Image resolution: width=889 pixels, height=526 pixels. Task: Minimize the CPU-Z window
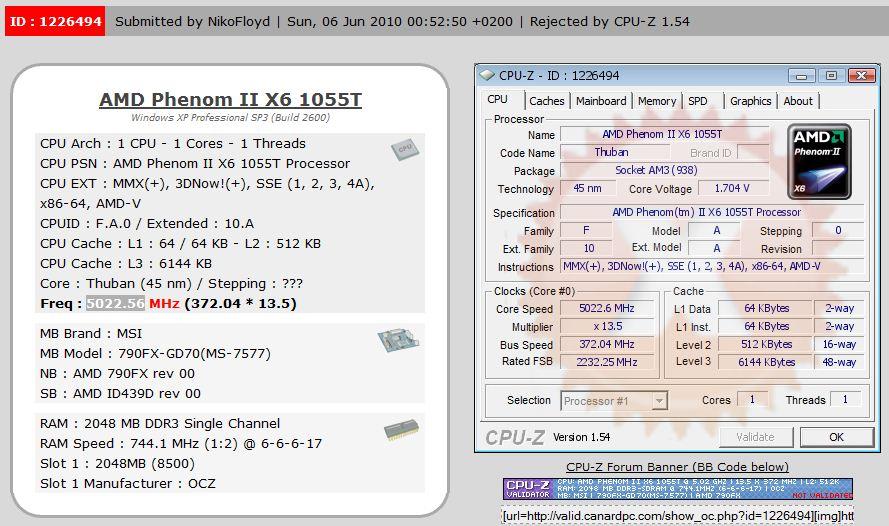click(x=802, y=76)
